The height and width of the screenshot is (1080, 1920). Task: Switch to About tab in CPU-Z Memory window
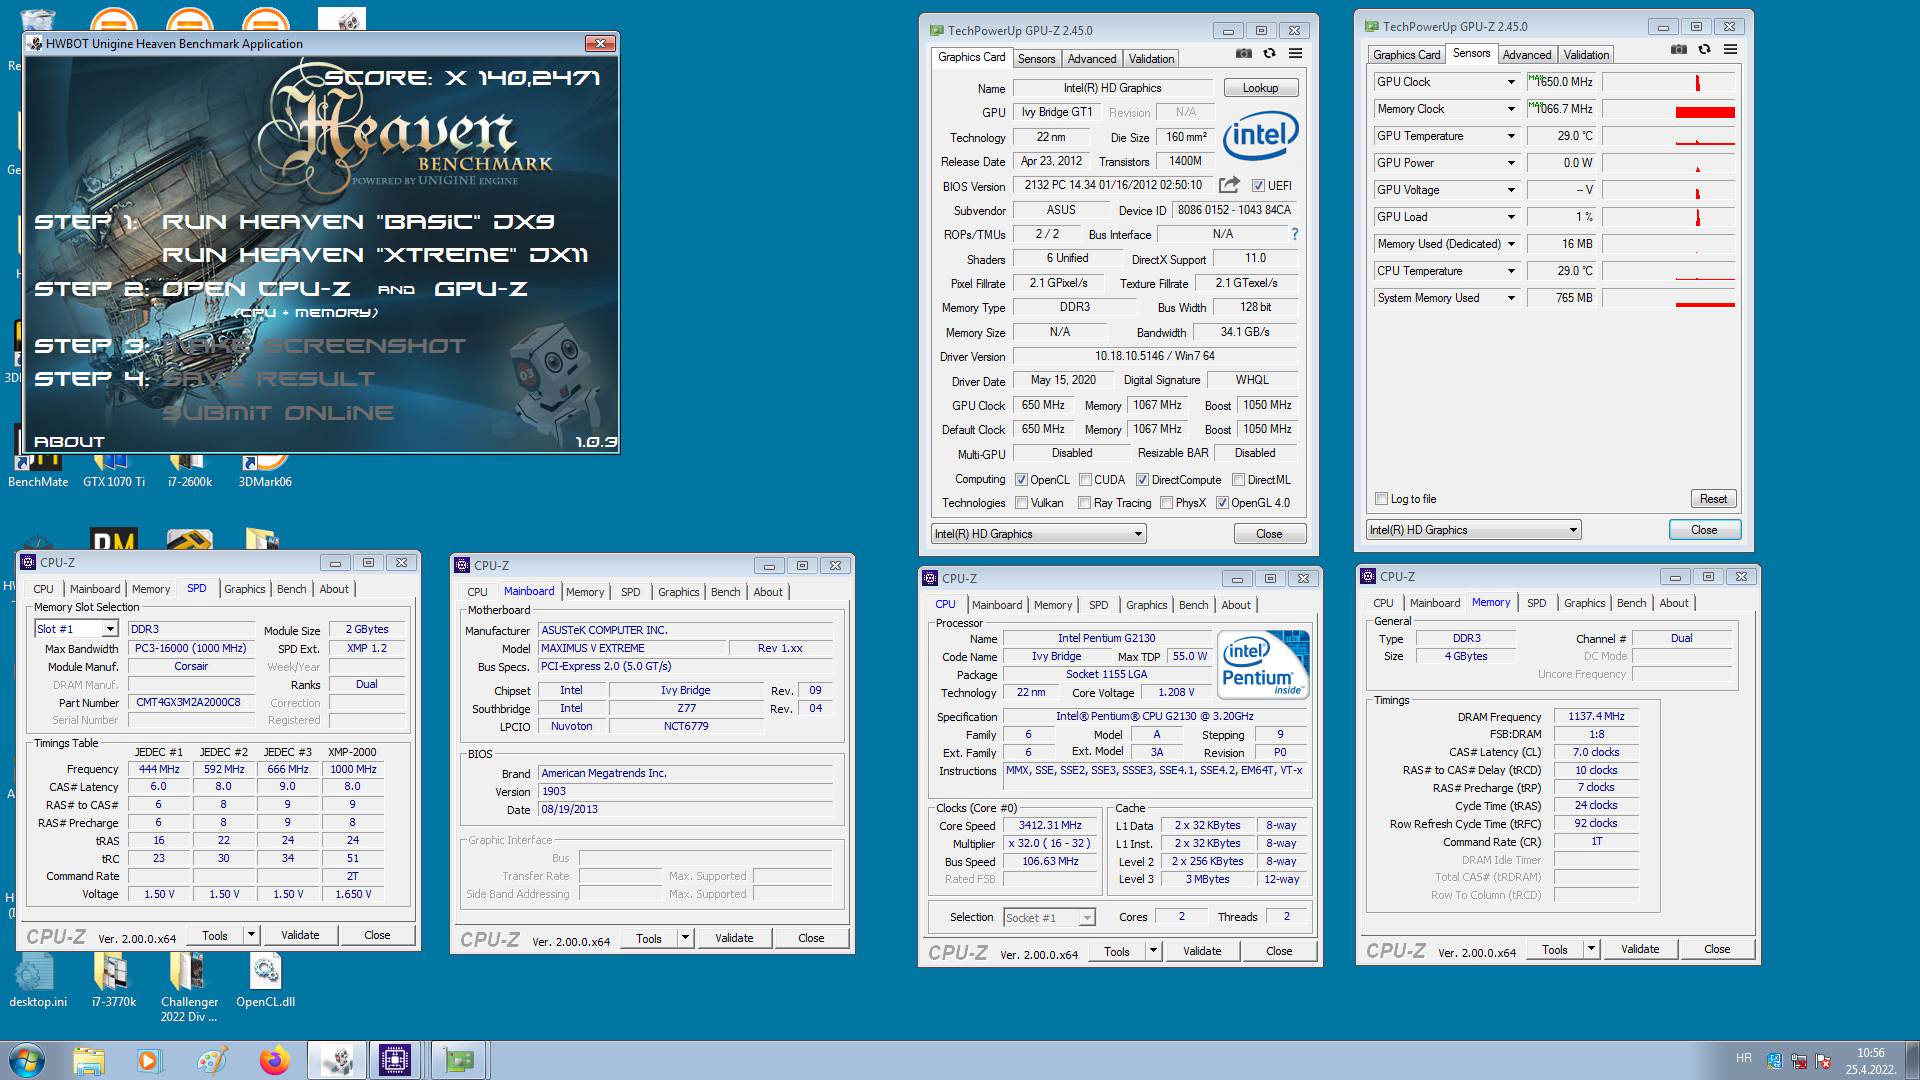click(1674, 603)
